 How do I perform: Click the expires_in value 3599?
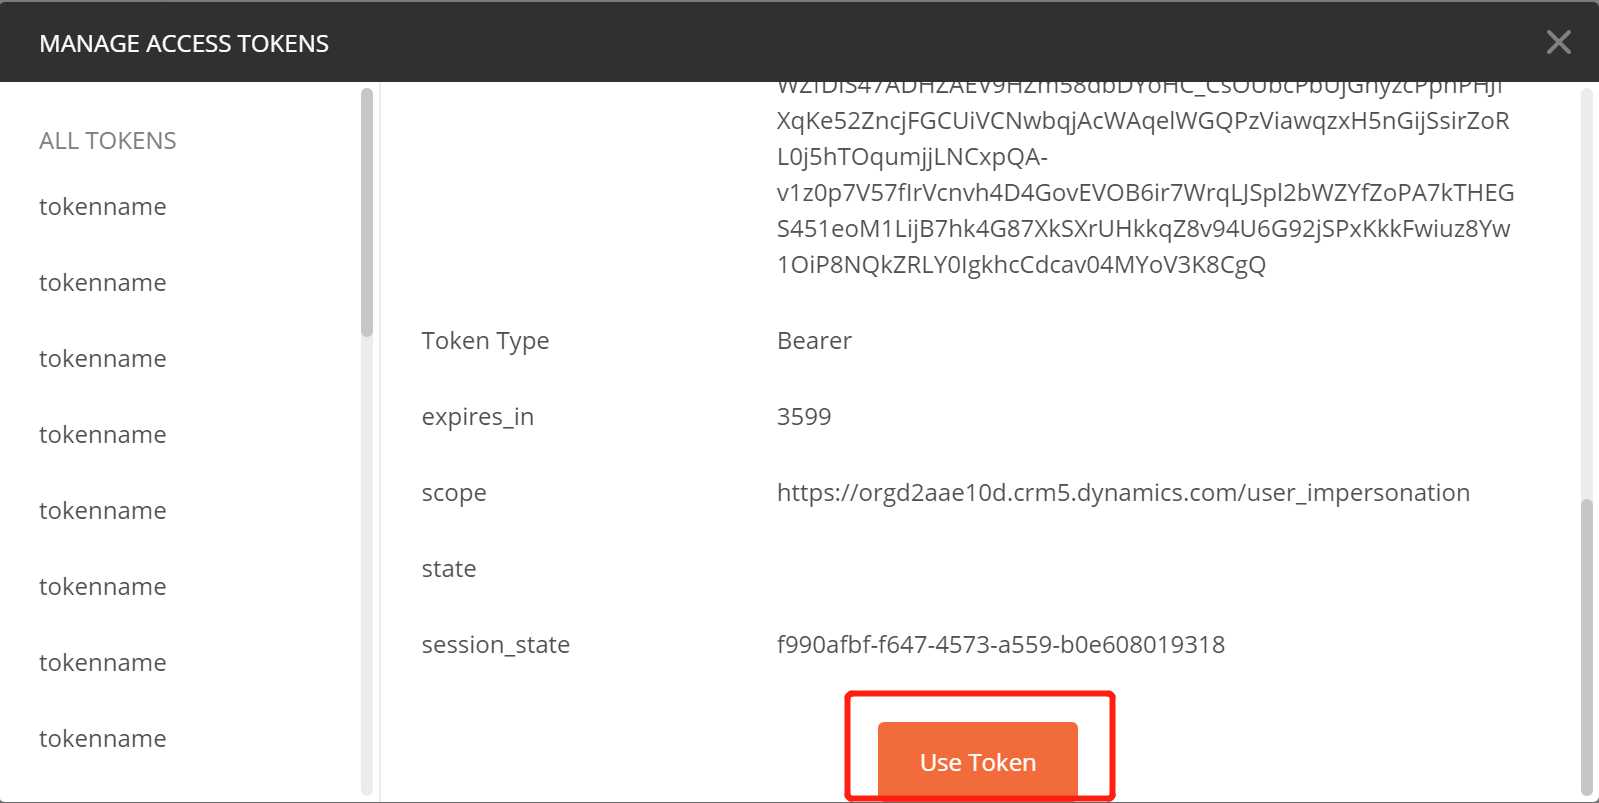pyautogui.click(x=804, y=417)
